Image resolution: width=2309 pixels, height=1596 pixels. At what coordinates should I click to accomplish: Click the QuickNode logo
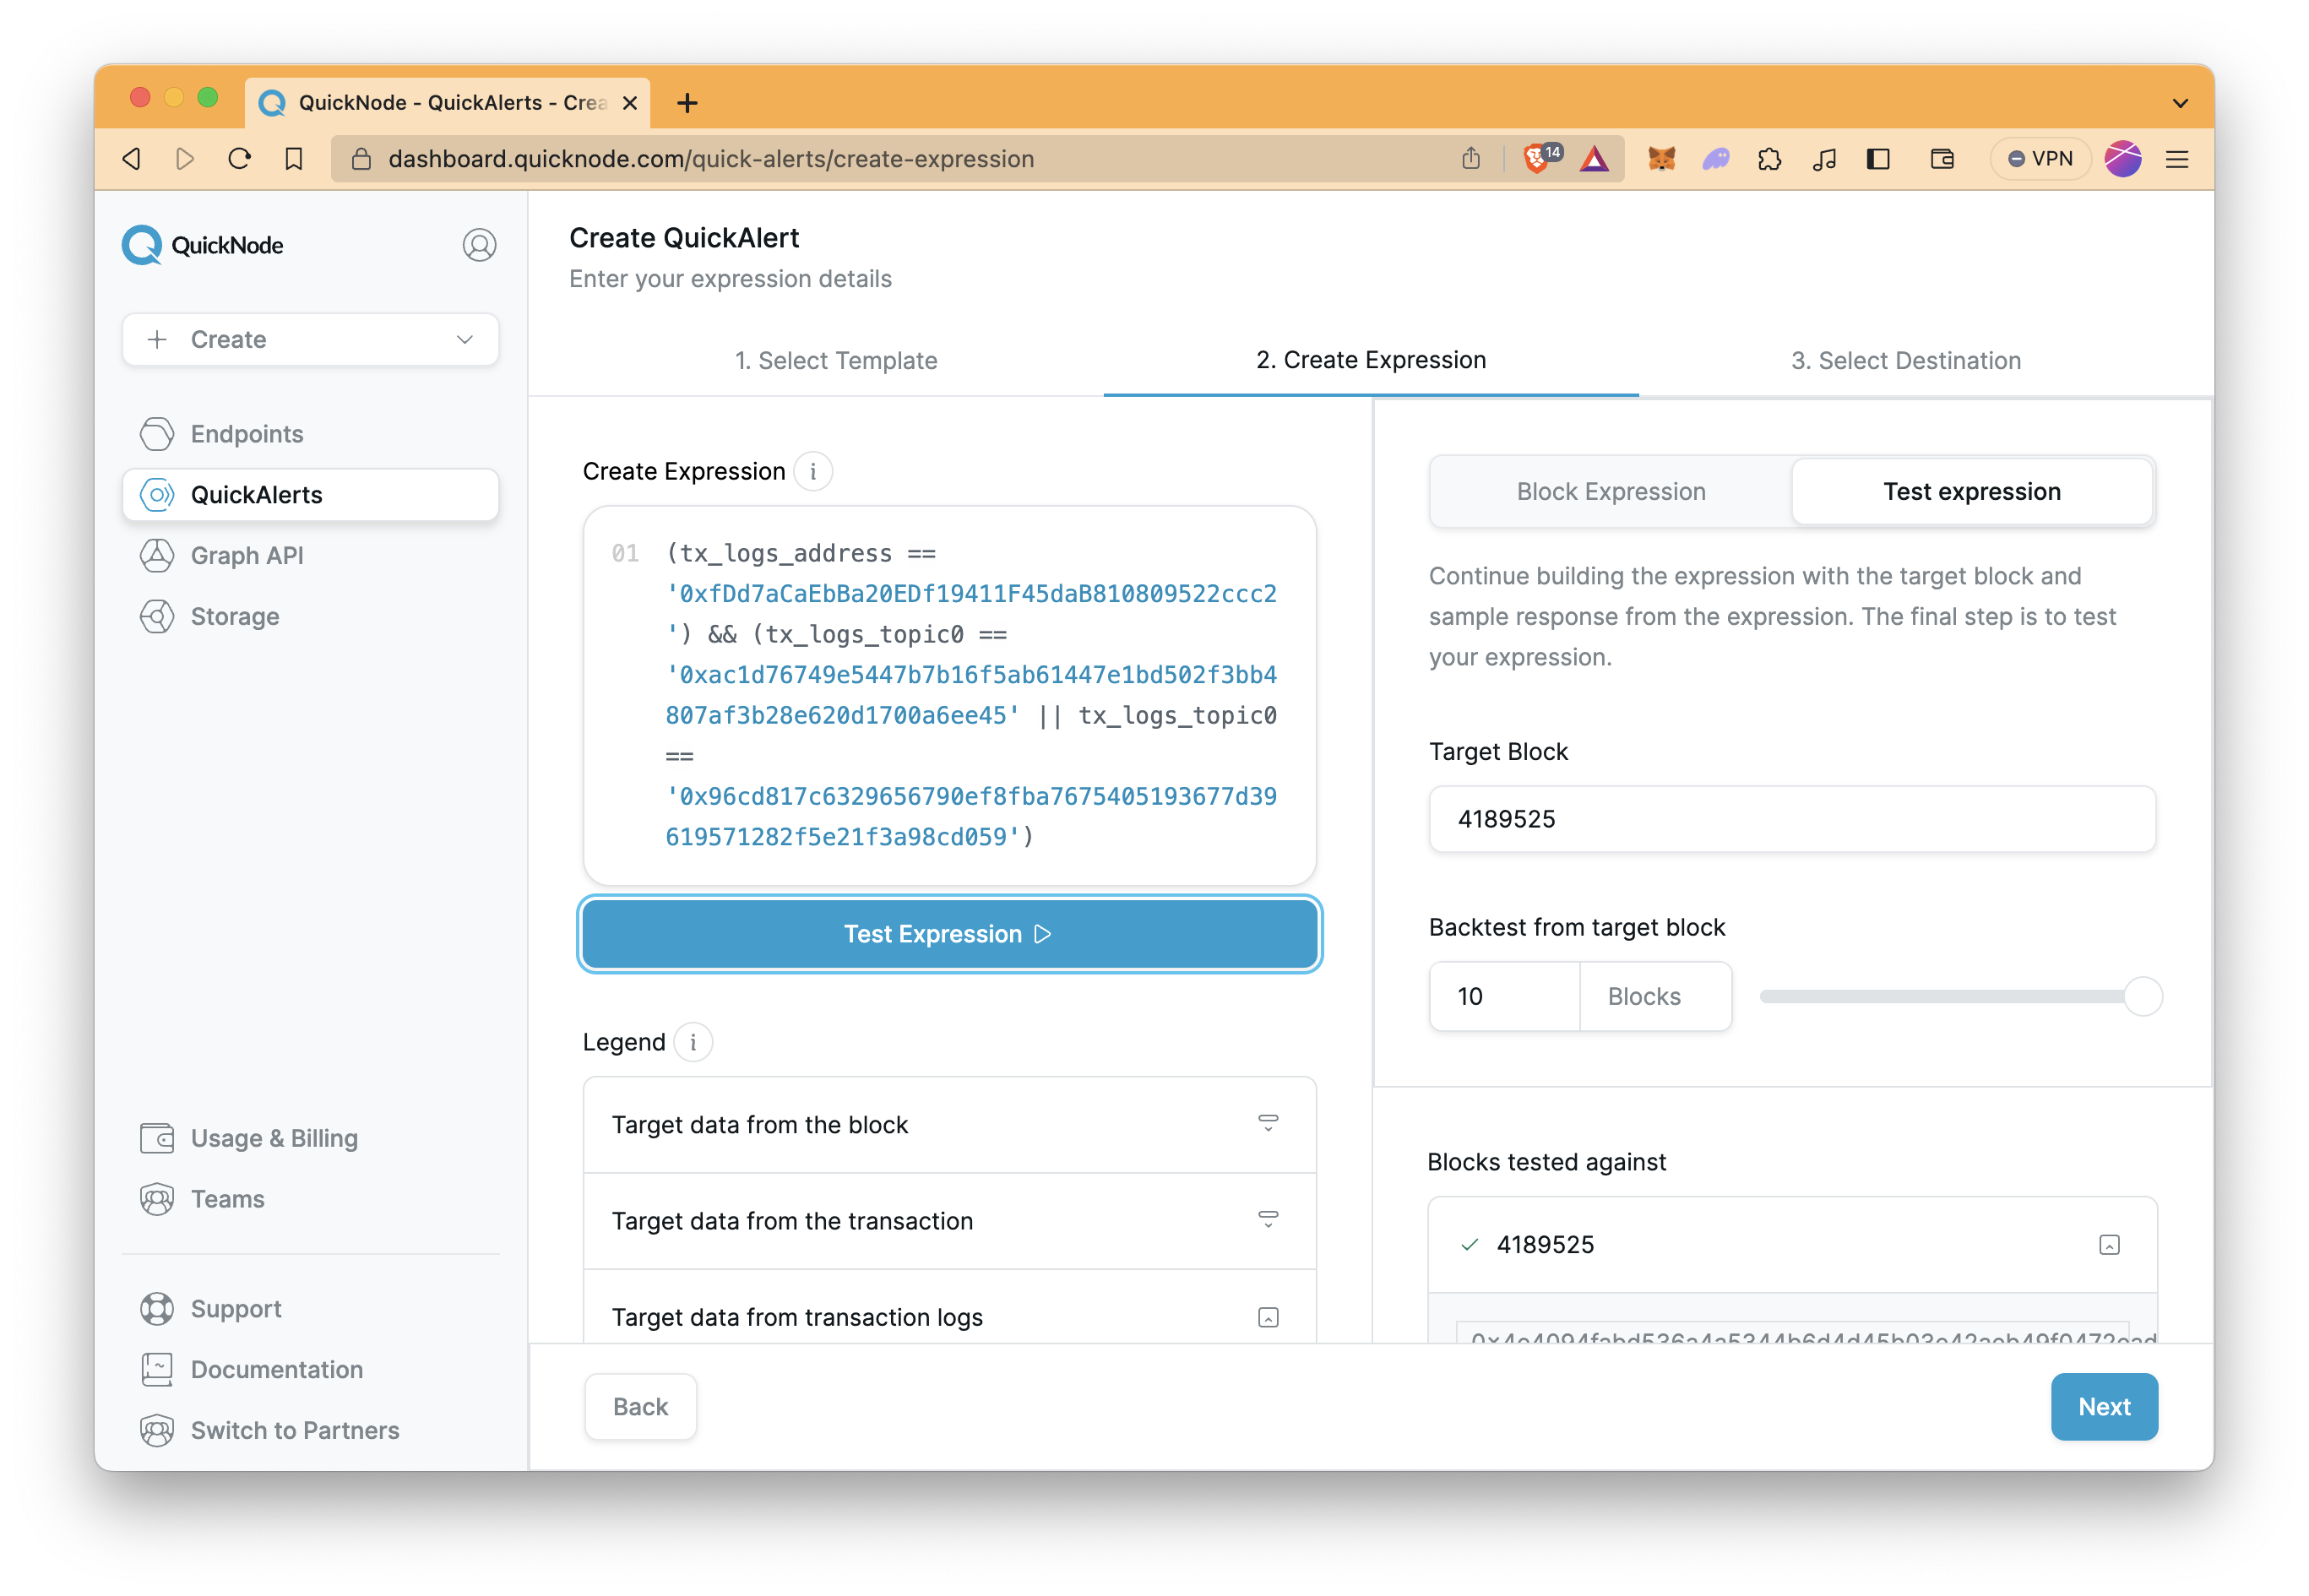pyautogui.click(x=202, y=245)
